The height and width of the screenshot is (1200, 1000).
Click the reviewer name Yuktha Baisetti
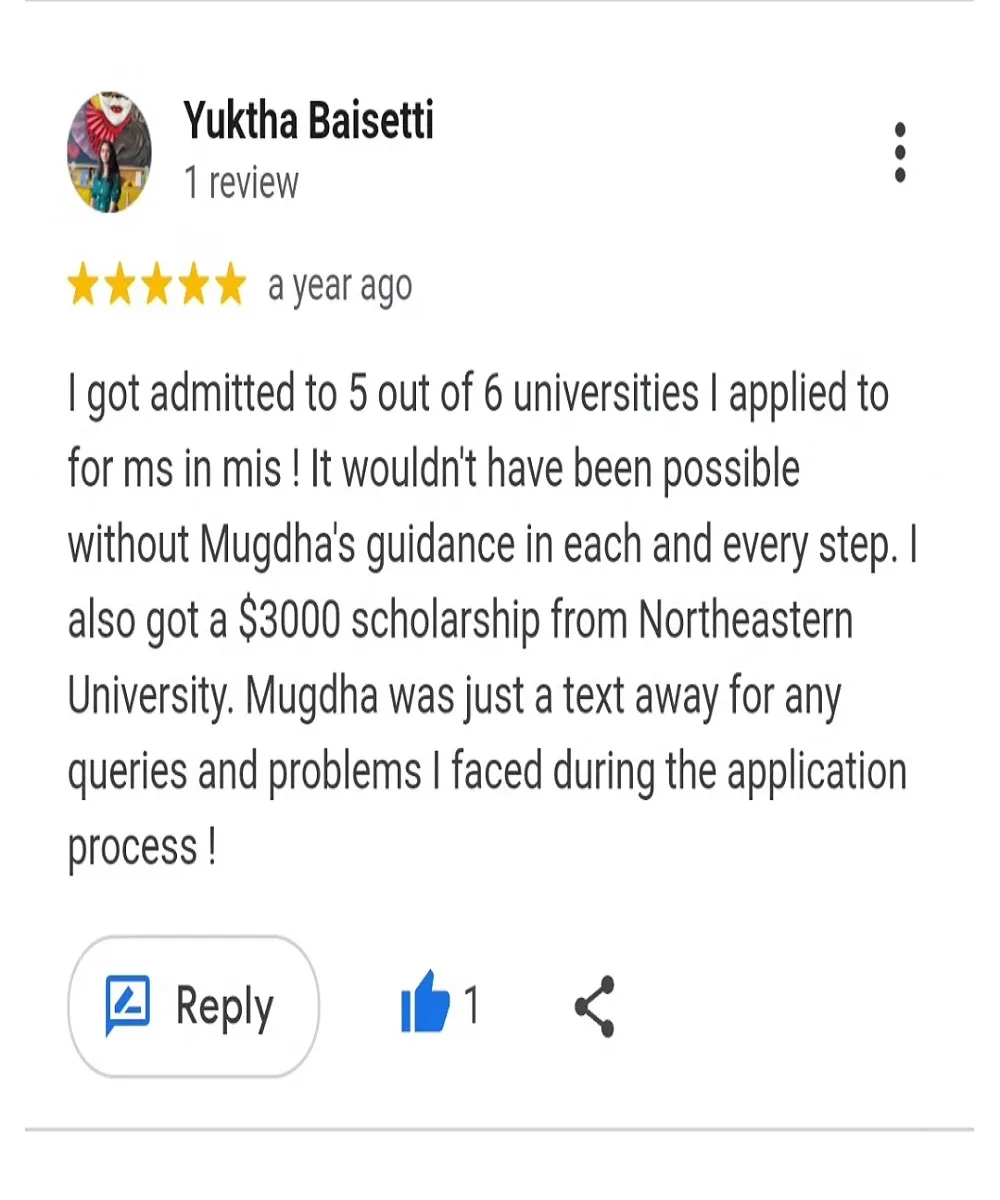[309, 121]
